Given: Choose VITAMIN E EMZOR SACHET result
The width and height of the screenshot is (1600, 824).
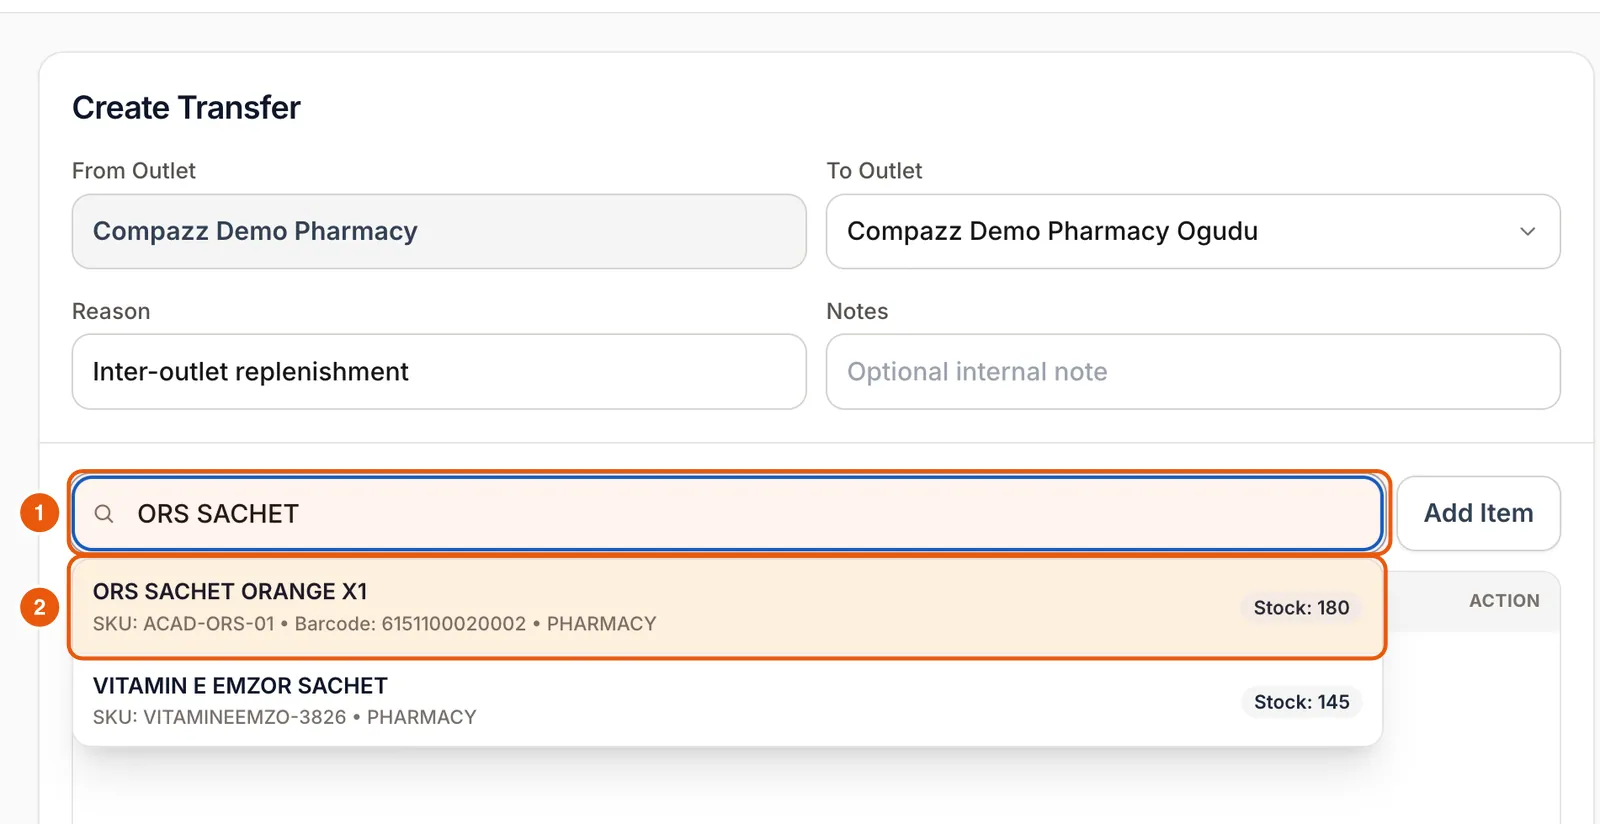Looking at the screenshot, I should [x=727, y=701].
